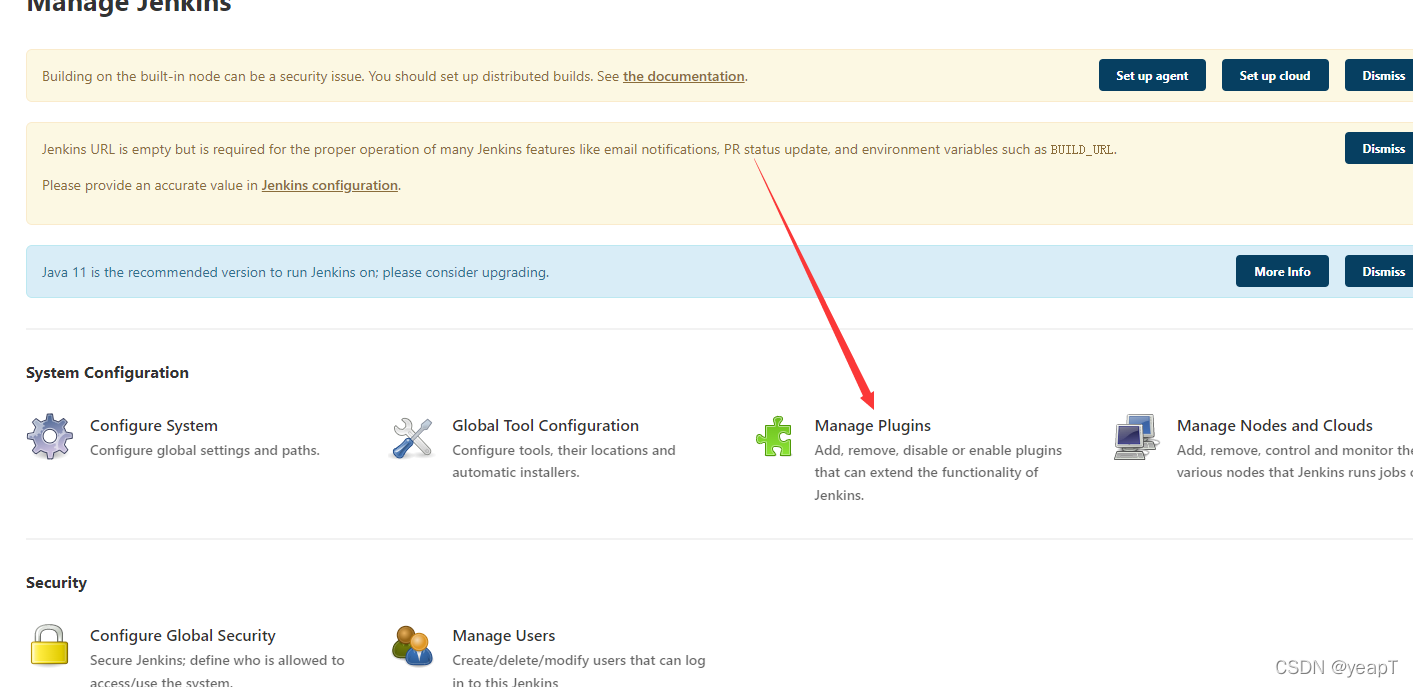Click the Set up cloud button
This screenshot has height=687, width=1413.
click(x=1275, y=75)
